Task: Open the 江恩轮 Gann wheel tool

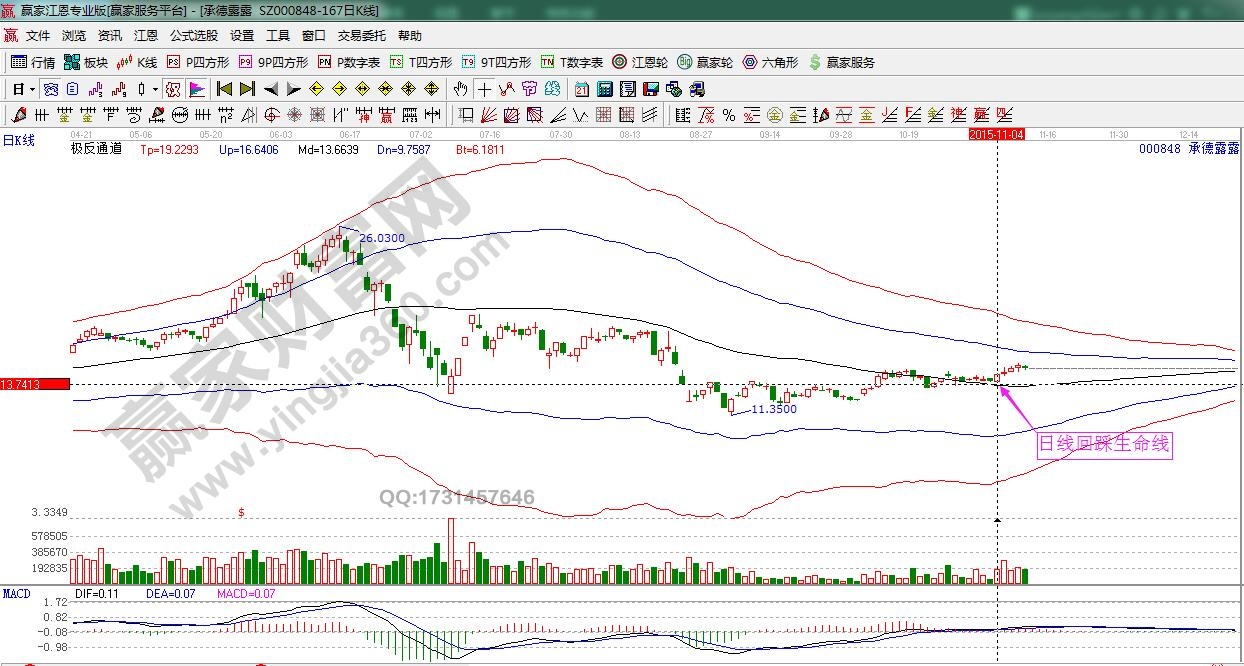Action: coord(640,62)
